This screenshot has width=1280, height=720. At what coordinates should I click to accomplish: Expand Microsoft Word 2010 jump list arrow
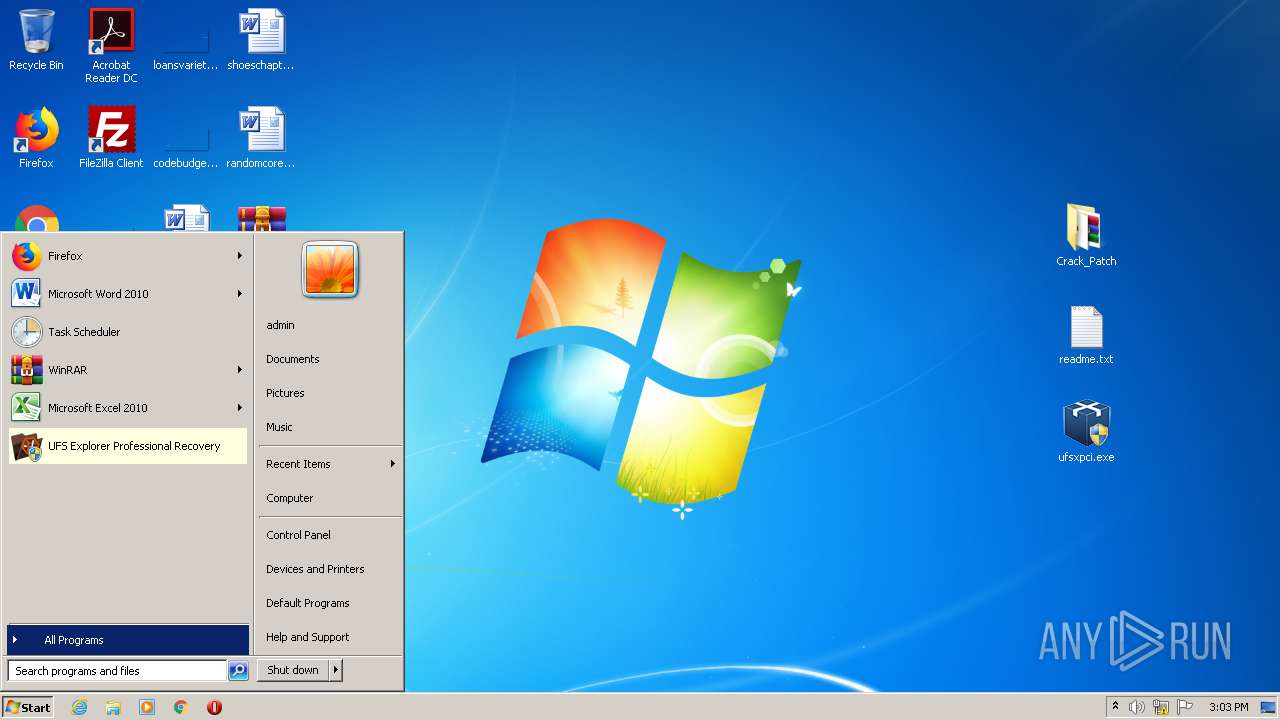coord(240,294)
